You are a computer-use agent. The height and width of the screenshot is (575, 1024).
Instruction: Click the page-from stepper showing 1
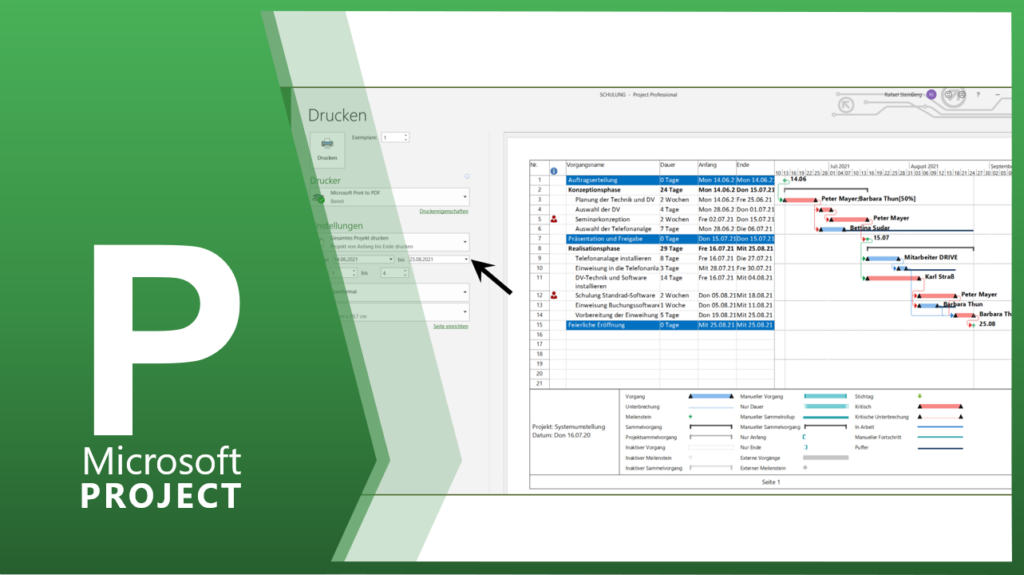pyautogui.click(x=344, y=273)
